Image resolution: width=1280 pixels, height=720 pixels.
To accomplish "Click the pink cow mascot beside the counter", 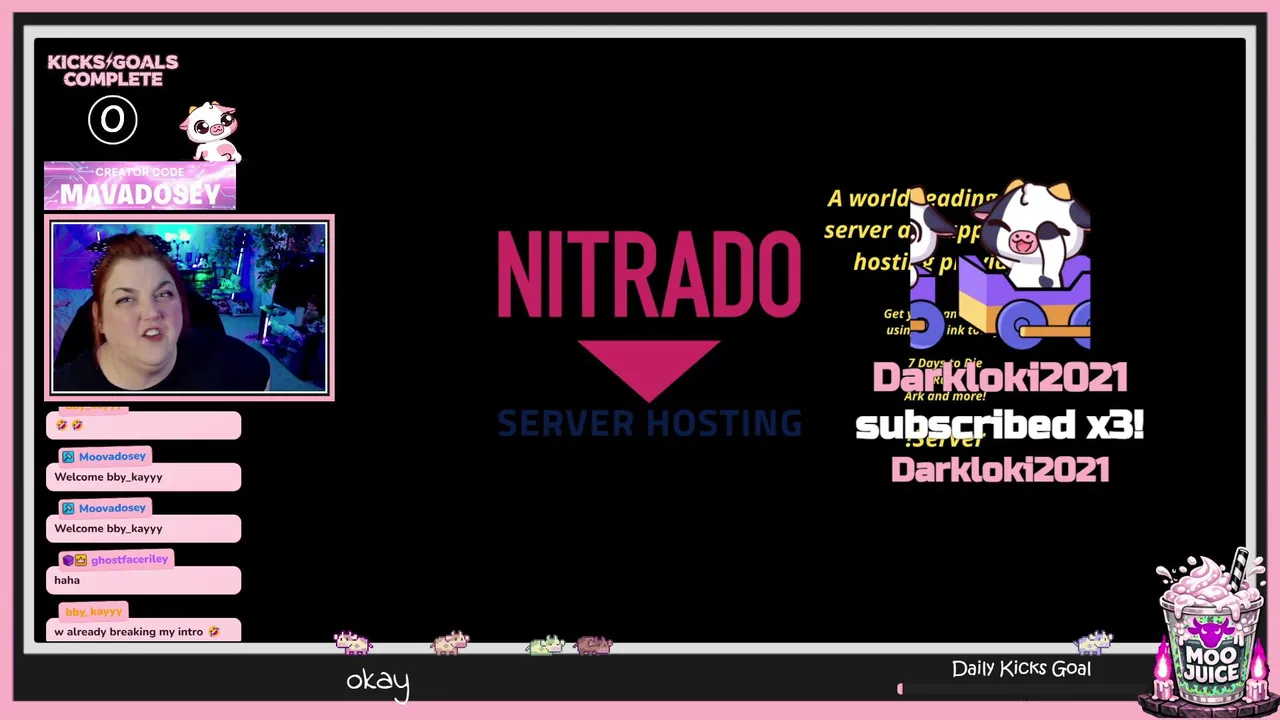I will [210, 131].
